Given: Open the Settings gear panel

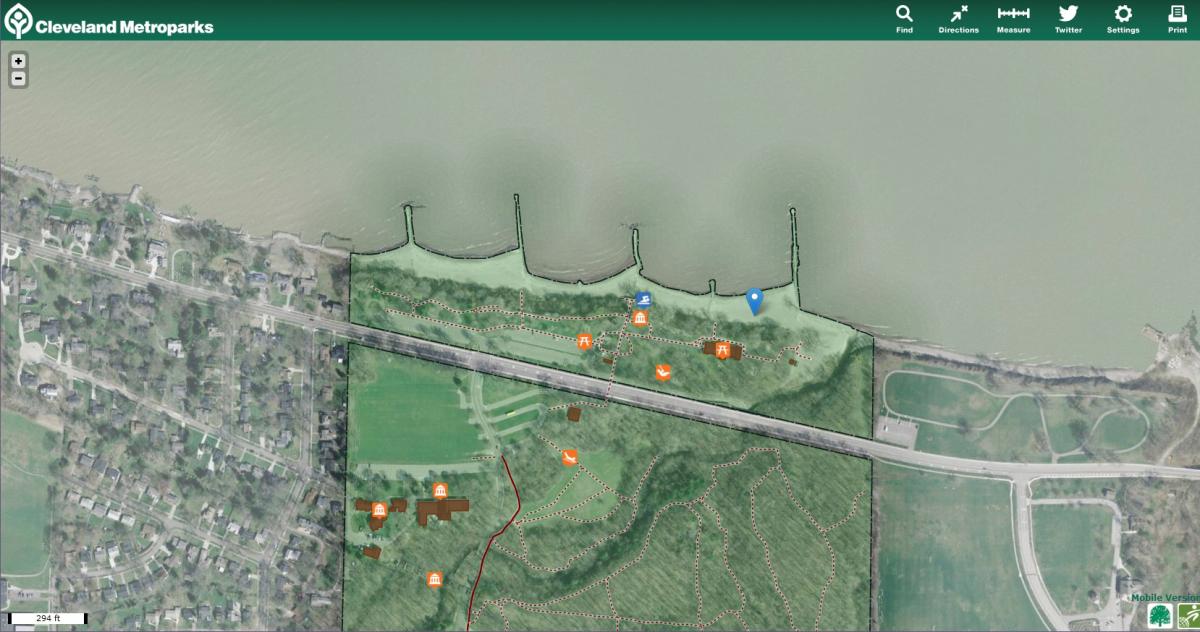Looking at the screenshot, I should click(x=1123, y=19).
